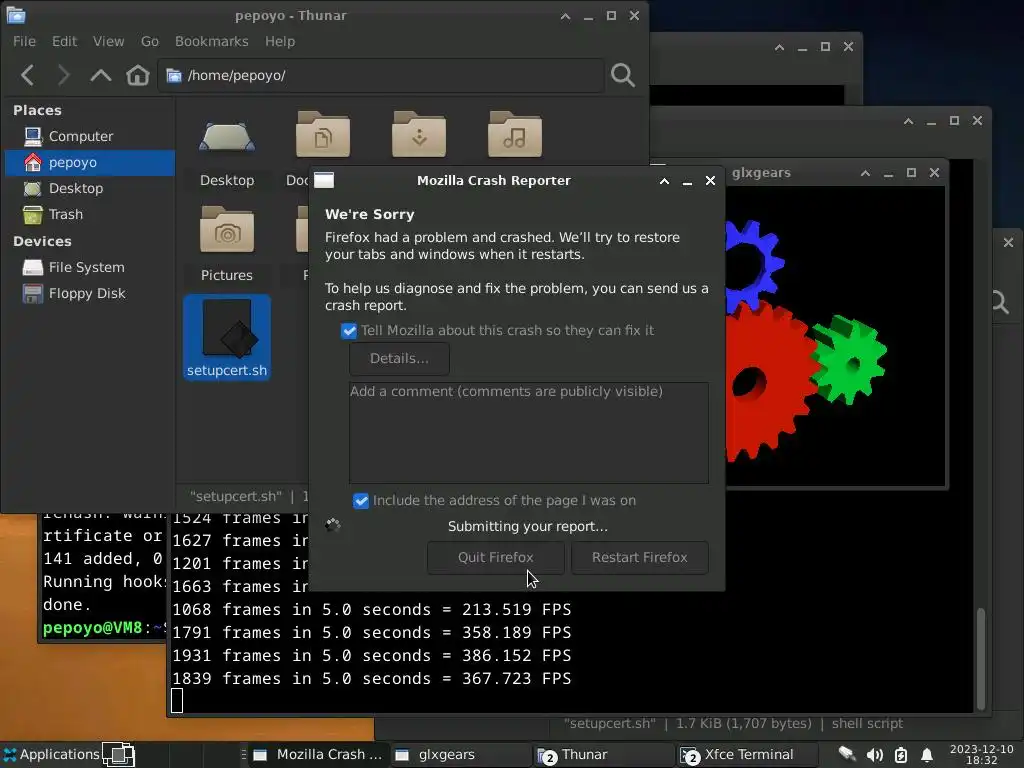Roll up the Thunar pepoyo window
This screenshot has width=1024, height=768.
566,16
